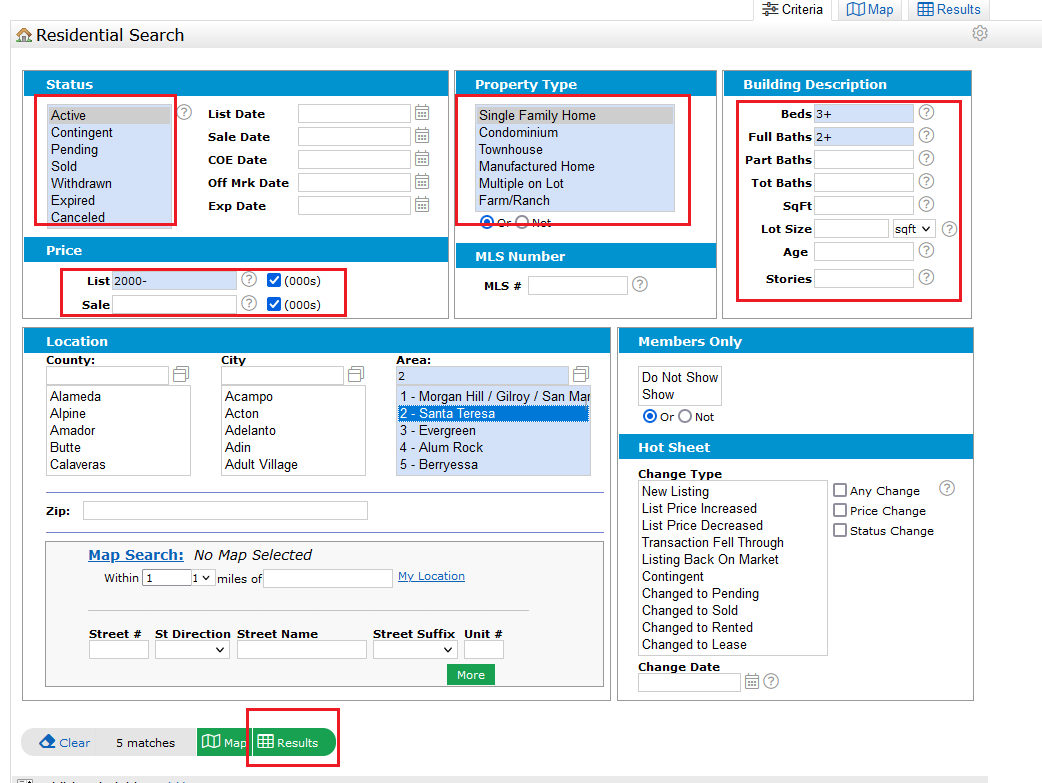Open the Change Date calendar icon
The width and height of the screenshot is (1042, 783).
pos(752,681)
